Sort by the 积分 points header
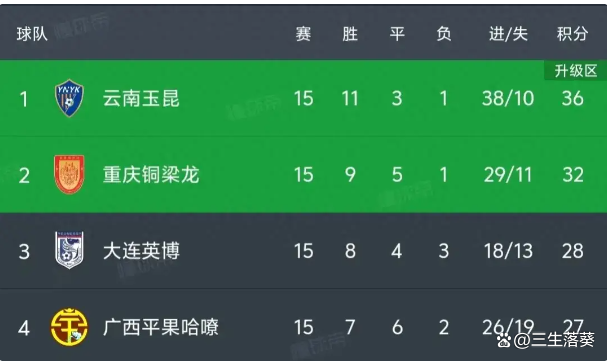This screenshot has height=361, width=607. pos(573,34)
